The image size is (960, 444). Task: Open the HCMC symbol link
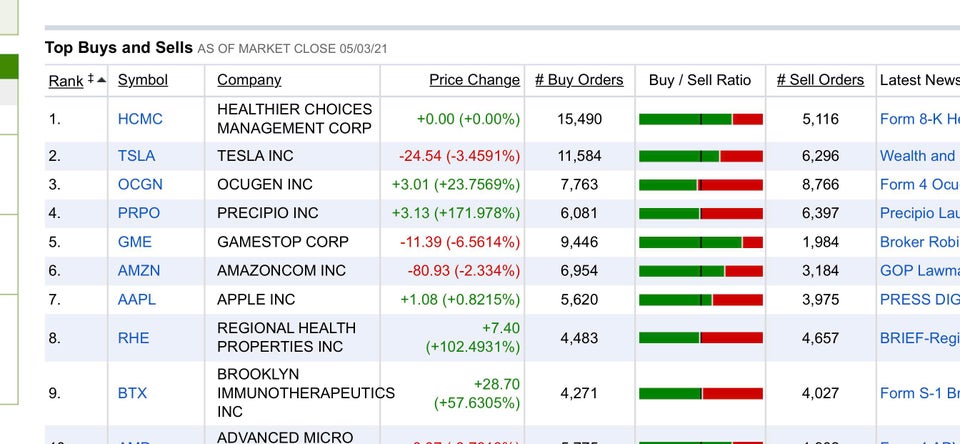(x=140, y=119)
